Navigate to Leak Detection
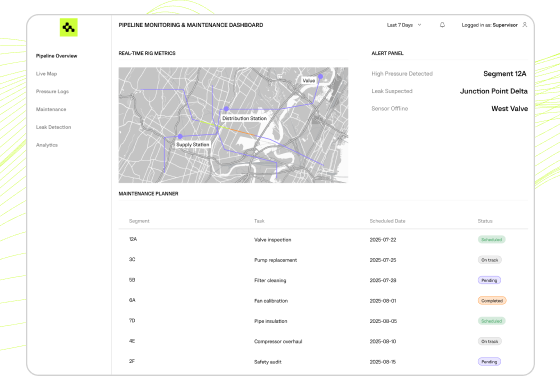 coord(54,127)
